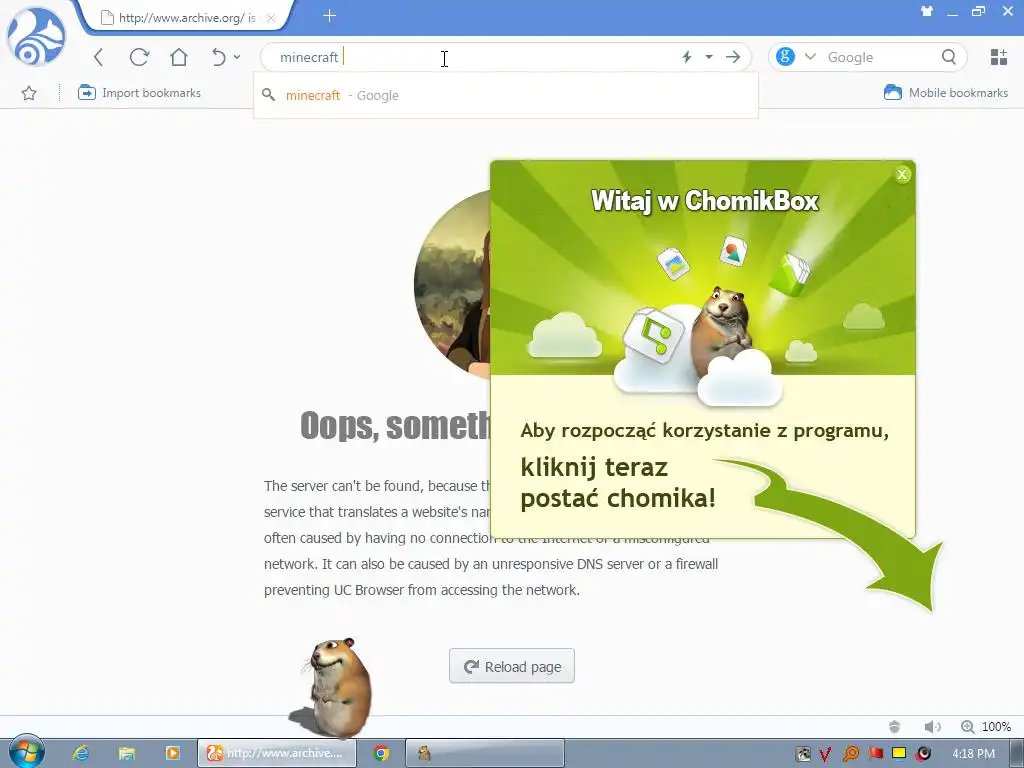This screenshot has height=768, width=1024.
Task: Click the red flag tray icon
Action: click(876, 754)
